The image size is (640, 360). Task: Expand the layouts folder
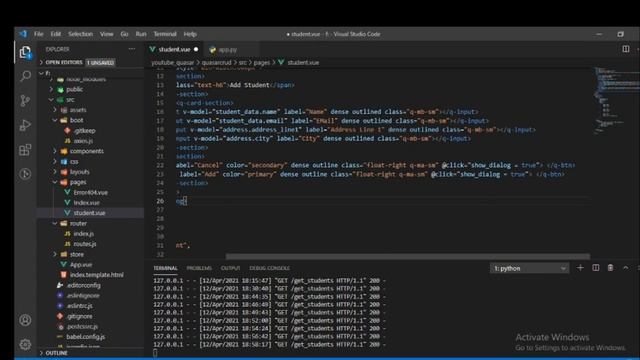(80, 172)
